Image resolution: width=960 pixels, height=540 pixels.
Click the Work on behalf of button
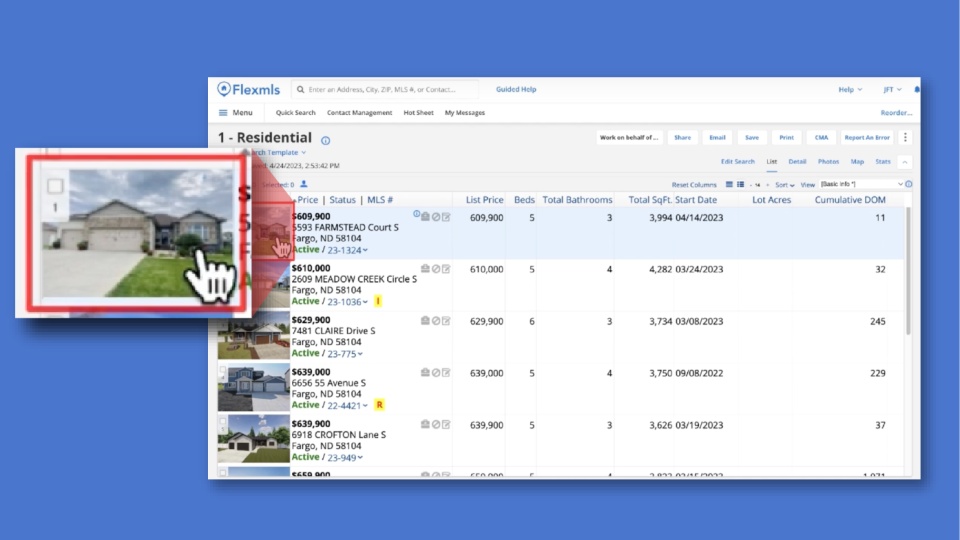click(629, 138)
